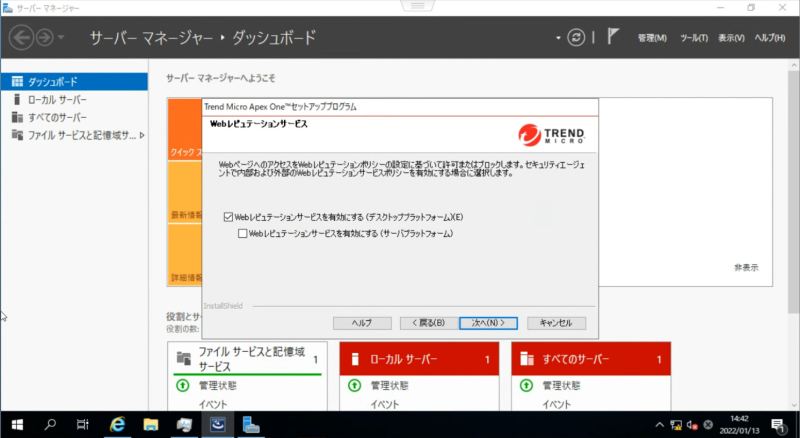
Task: Click 管理状態 in ローカル サーバー tile
Action: pyautogui.click(x=389, y=385)
